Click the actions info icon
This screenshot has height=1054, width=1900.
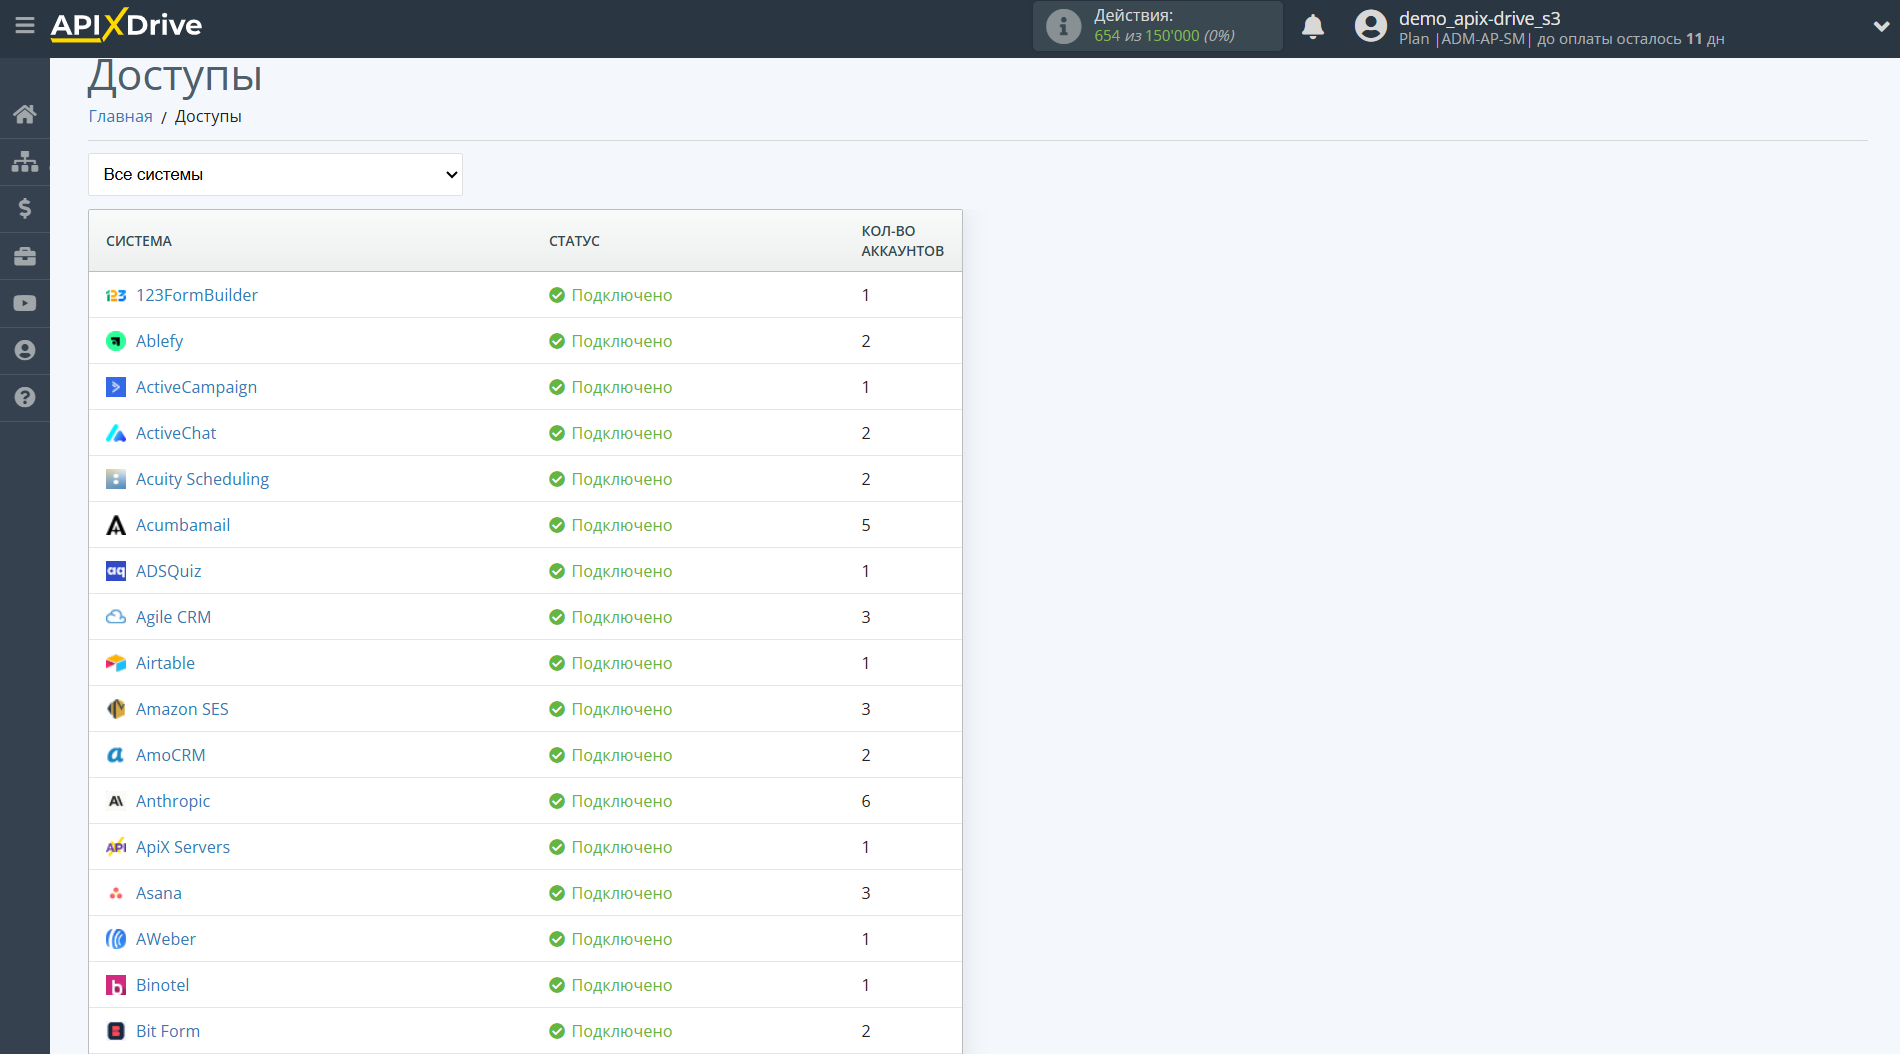click(1063, 27)
